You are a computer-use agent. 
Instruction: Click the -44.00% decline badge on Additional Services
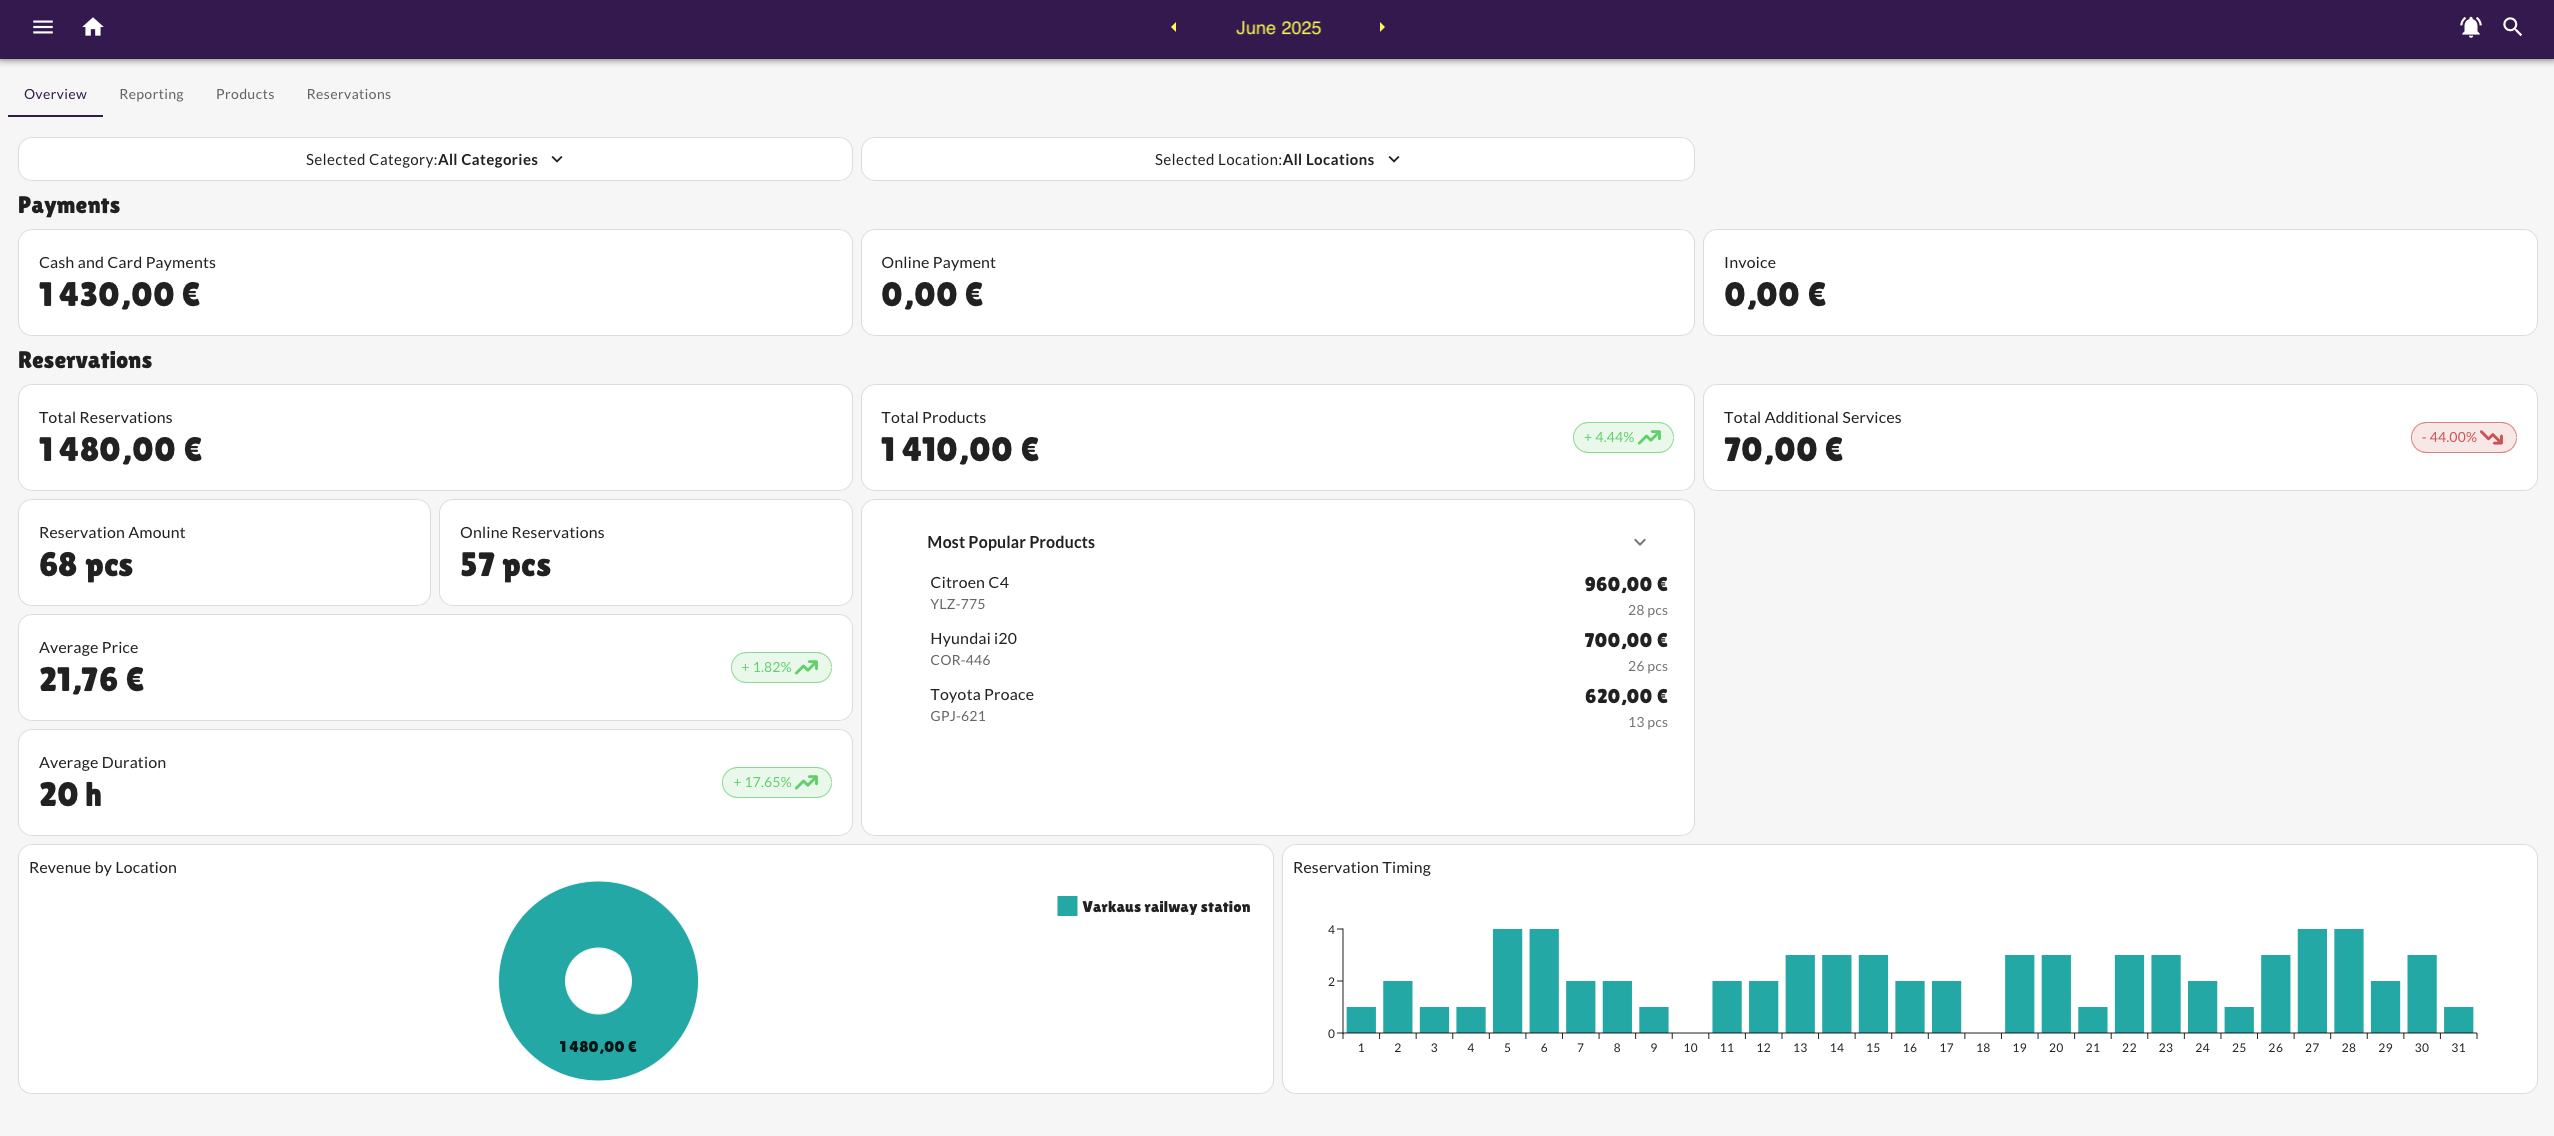point(2462,437)
